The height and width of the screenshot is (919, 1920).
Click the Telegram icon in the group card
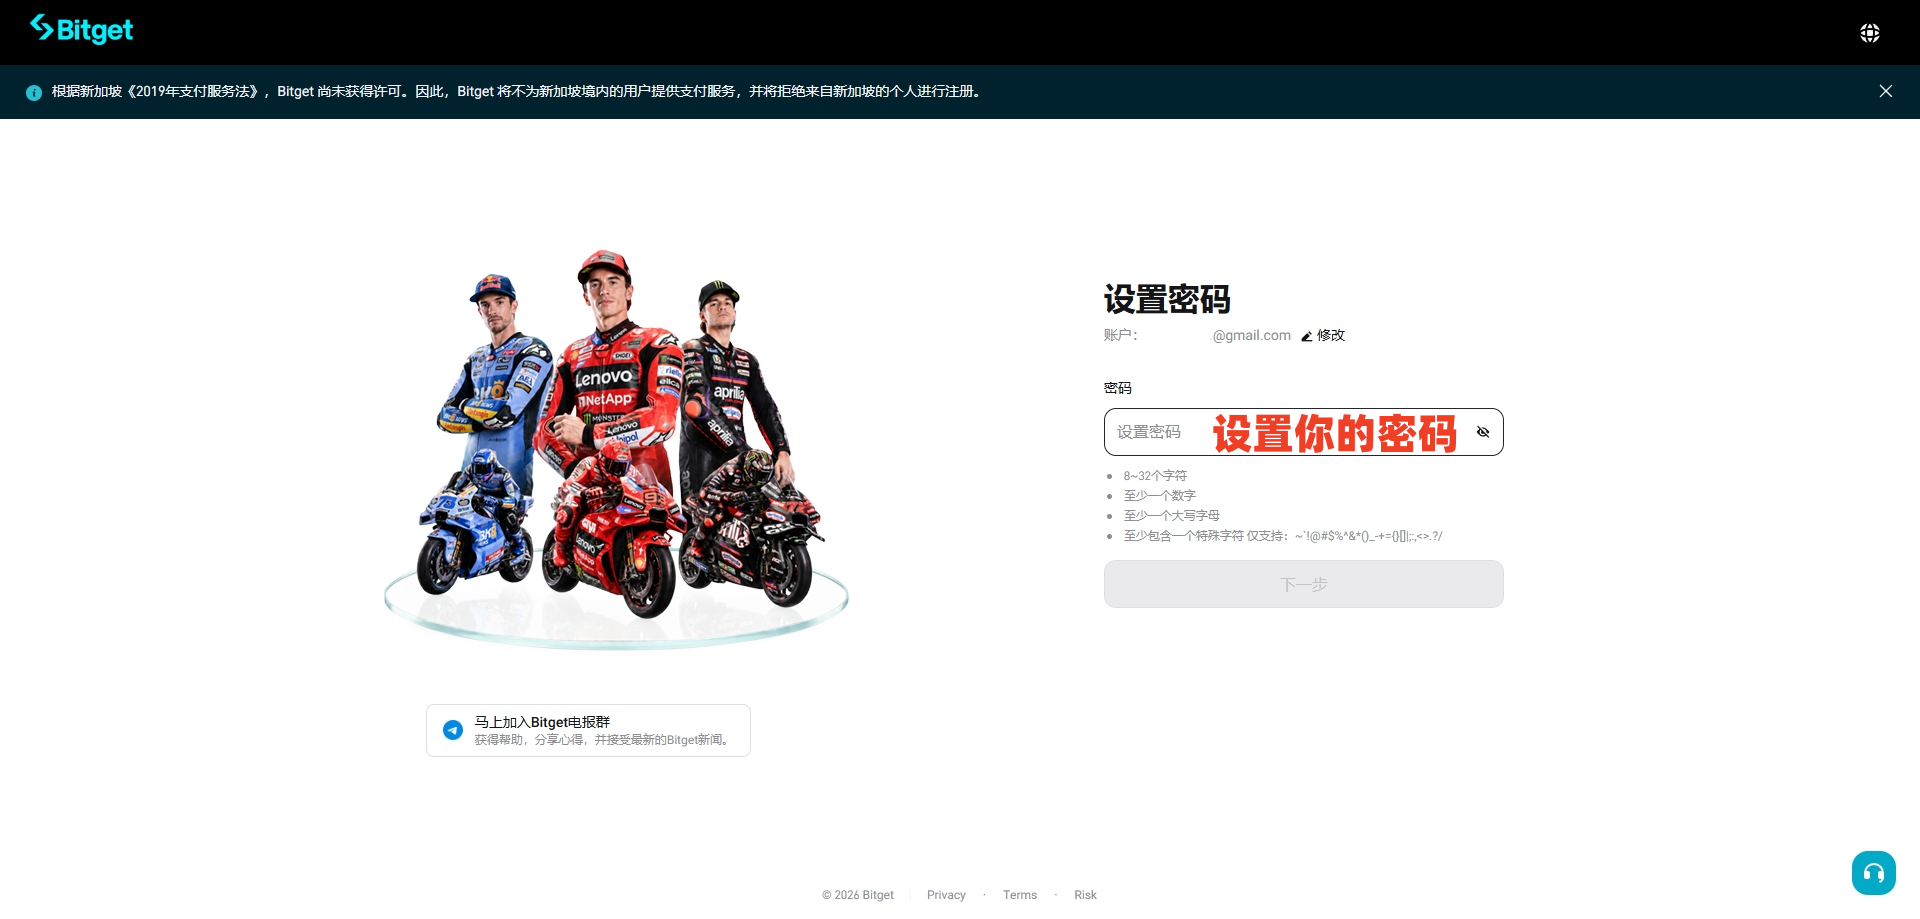pos(453,730)
